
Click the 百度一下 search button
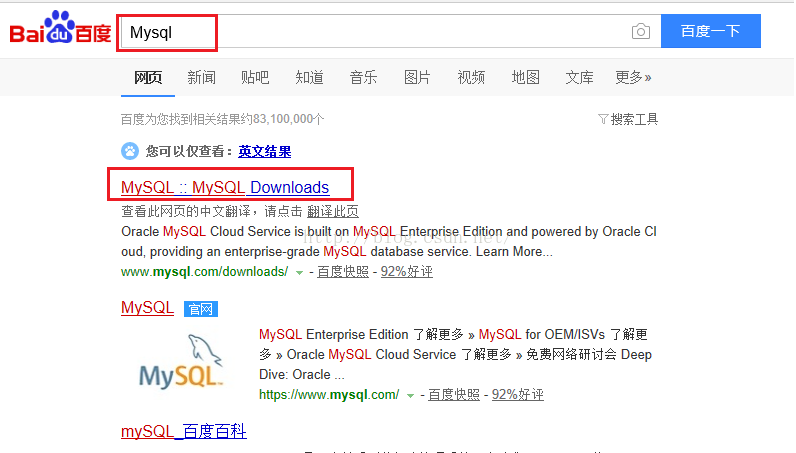click(711, 31)
